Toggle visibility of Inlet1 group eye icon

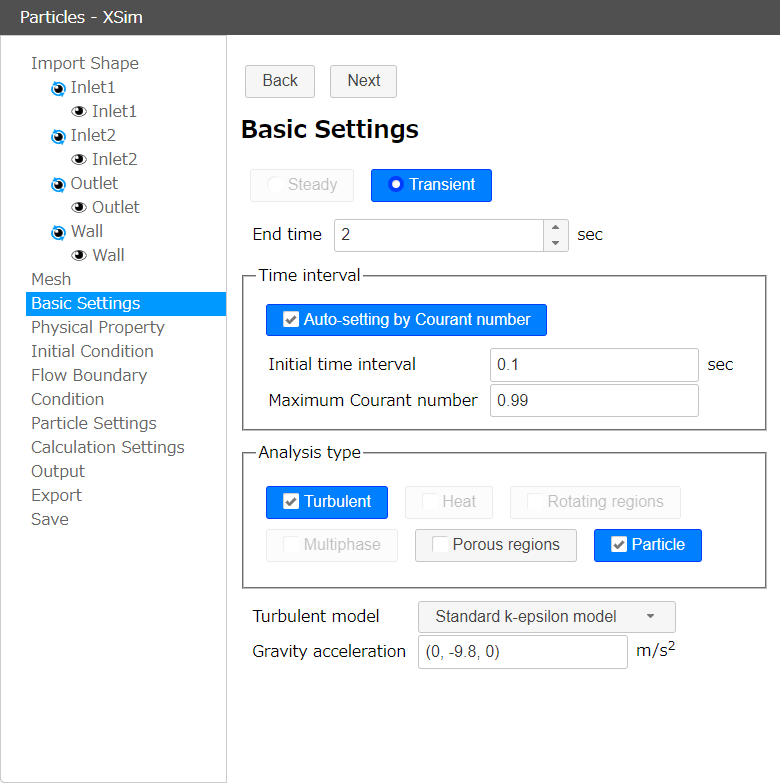tap(58, 88)
